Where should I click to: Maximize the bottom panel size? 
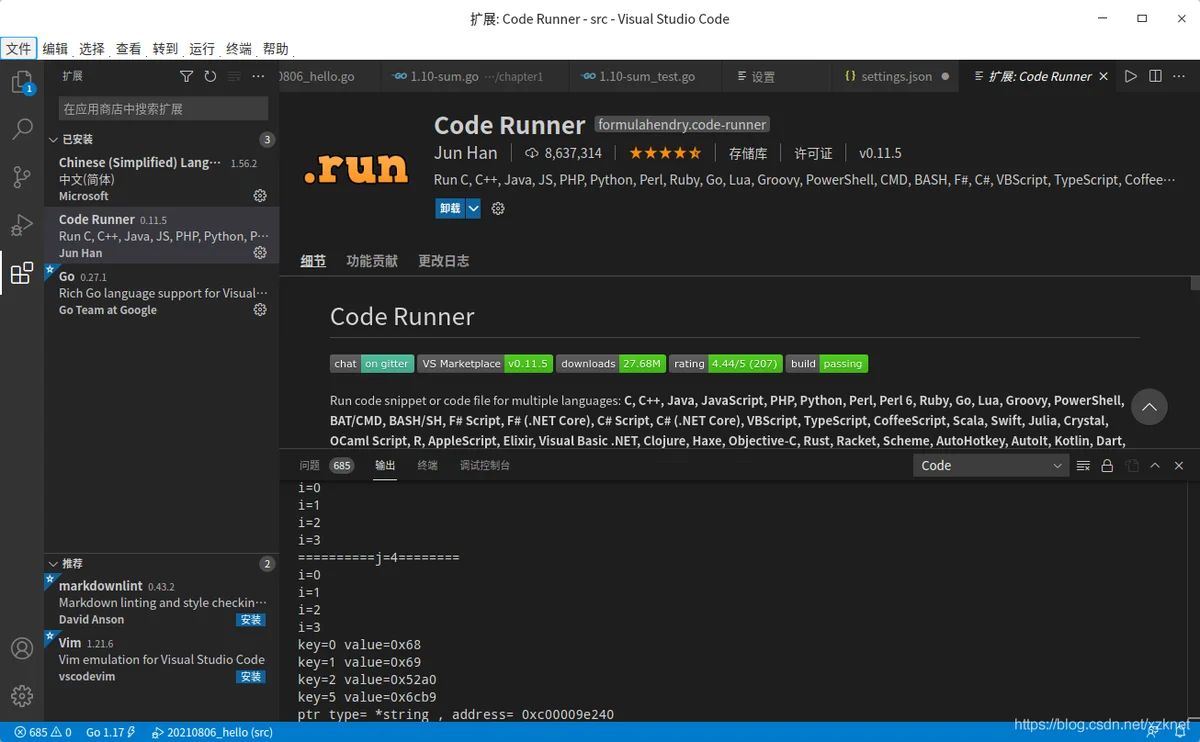(1155, 466)
